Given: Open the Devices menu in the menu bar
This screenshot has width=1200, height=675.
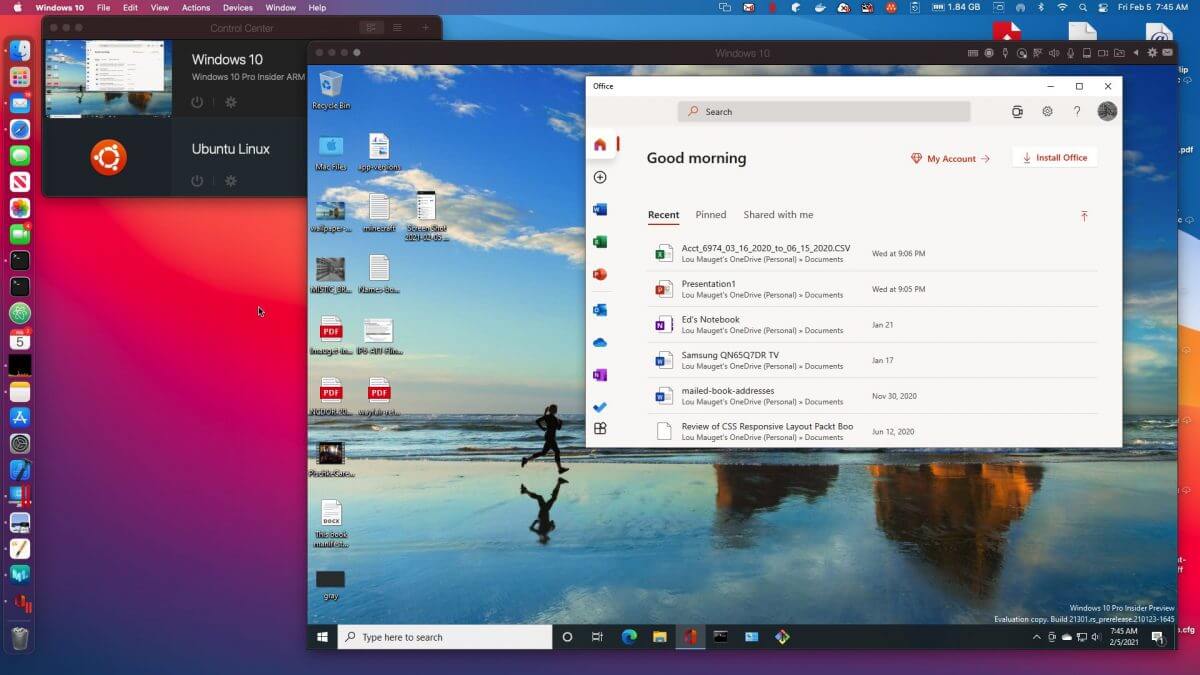Looking at the screenshot, I should click(237, 8).
